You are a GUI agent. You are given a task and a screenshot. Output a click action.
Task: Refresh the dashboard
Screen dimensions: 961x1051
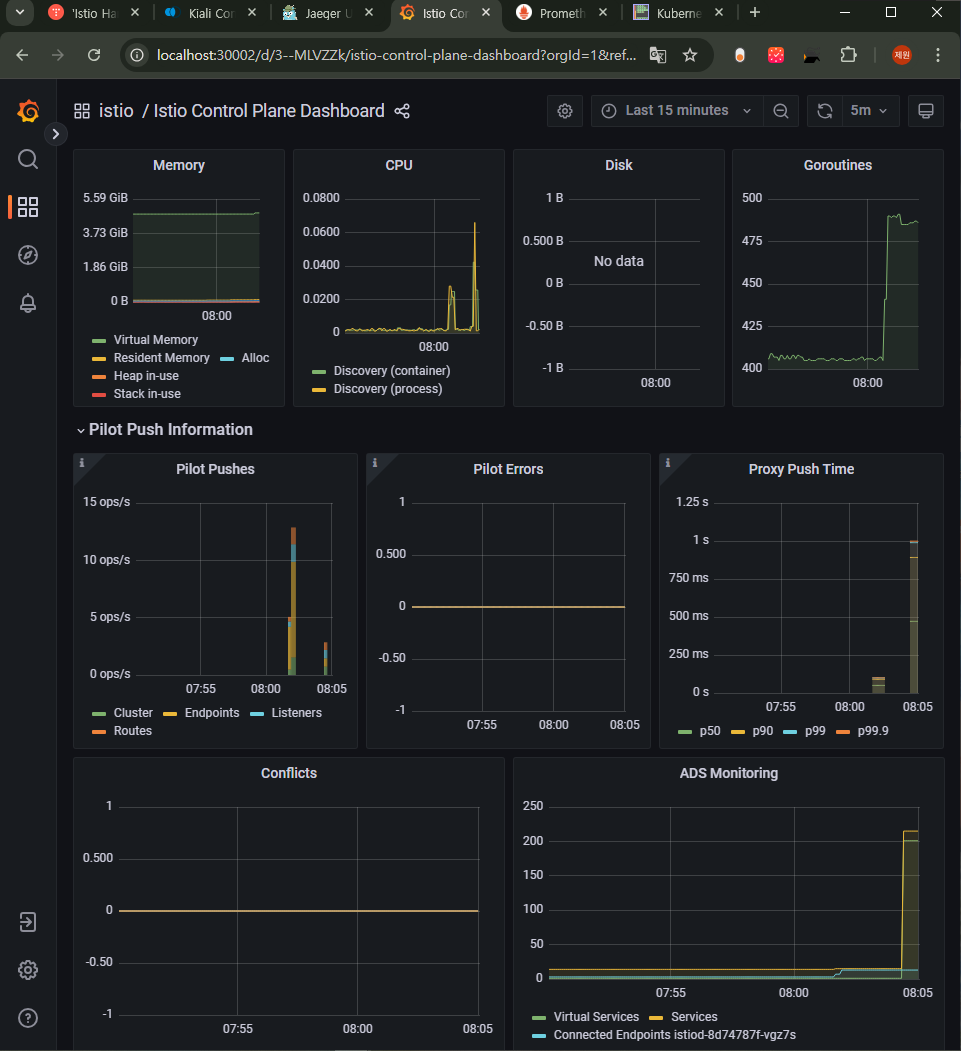[825, 111]
